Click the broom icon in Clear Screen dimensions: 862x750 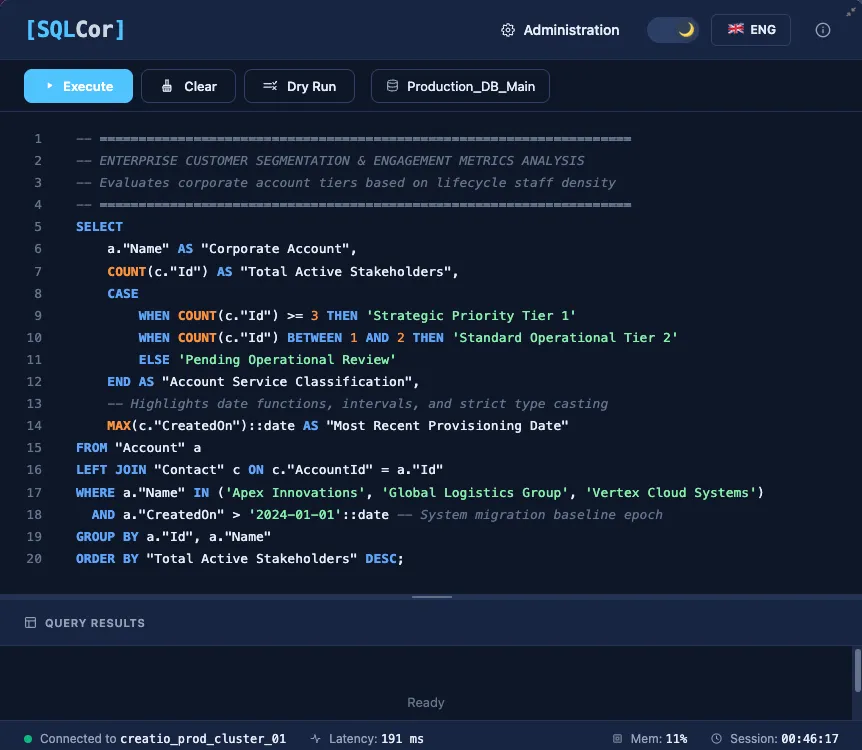point(167,86)
